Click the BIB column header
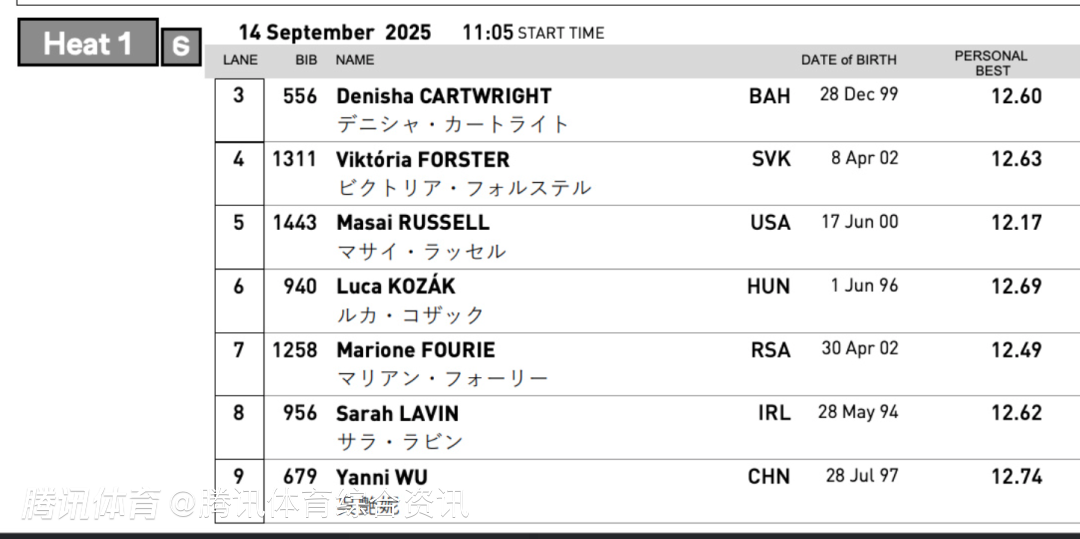This screenshot has height=539, width=1080. [306, 60]
